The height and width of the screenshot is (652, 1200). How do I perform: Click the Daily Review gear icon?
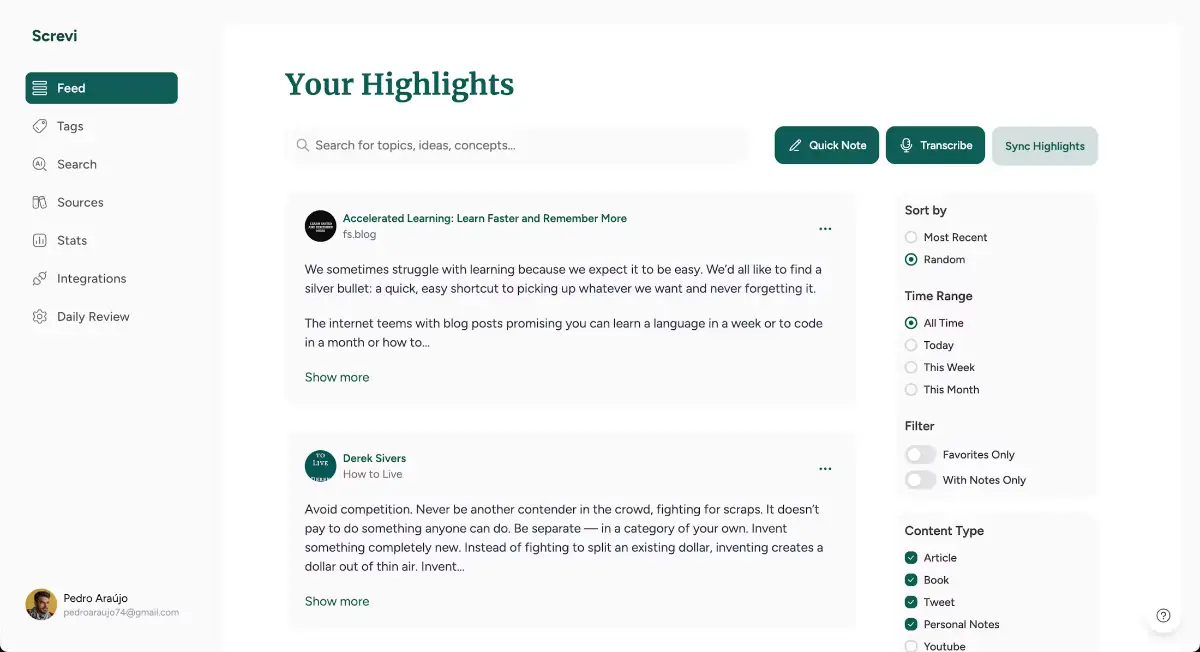coord(40,316)
